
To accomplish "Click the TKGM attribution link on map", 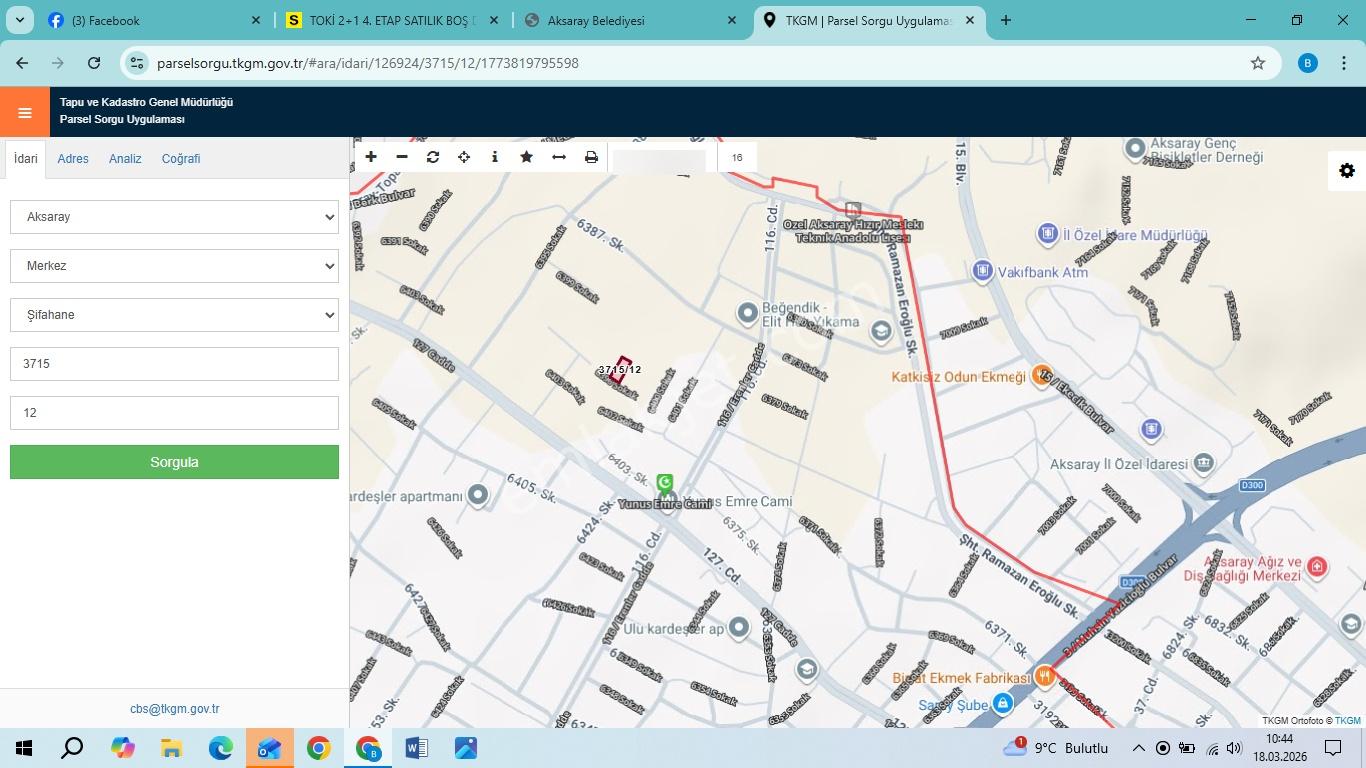I will (1348, 721).
